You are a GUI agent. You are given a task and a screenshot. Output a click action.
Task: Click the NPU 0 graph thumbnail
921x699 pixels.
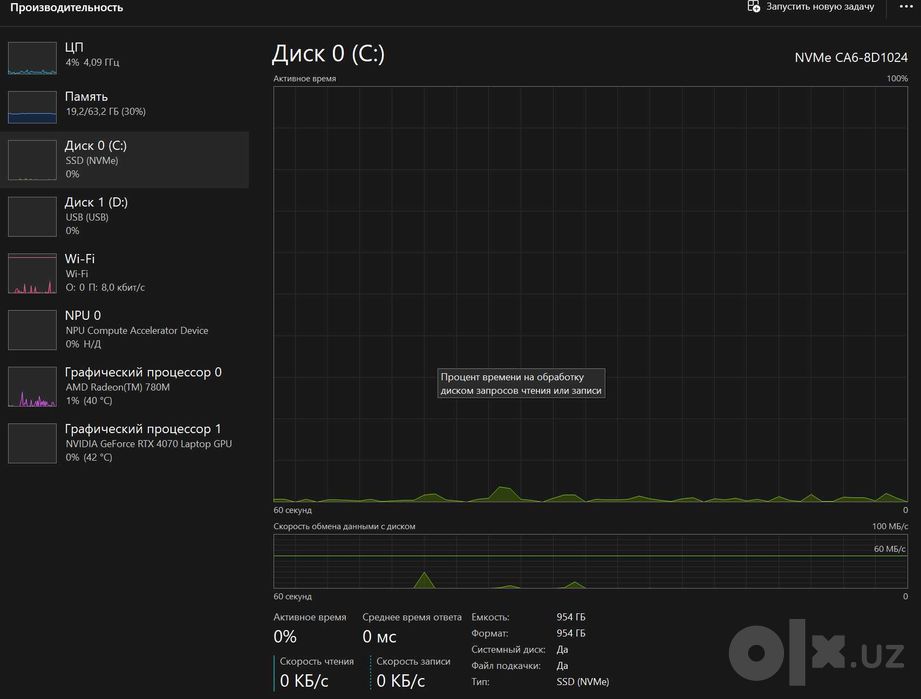(x=32, y=330)
